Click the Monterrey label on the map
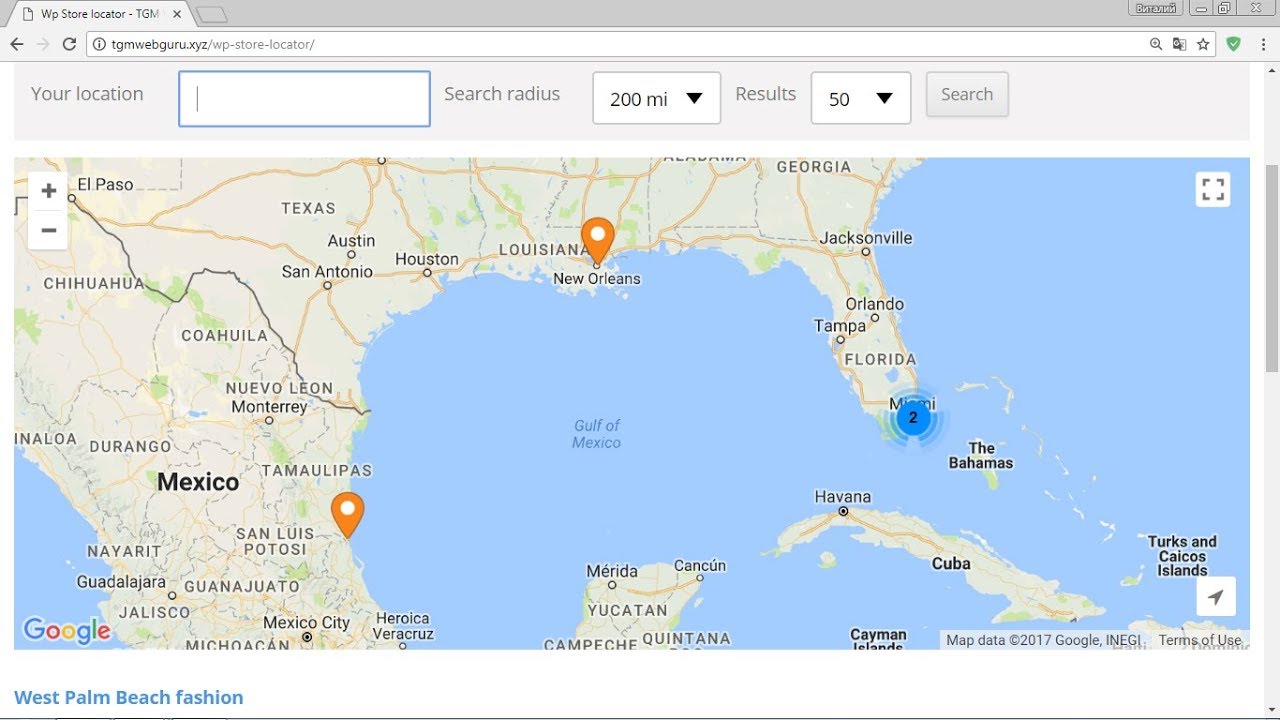 point(269,407)
